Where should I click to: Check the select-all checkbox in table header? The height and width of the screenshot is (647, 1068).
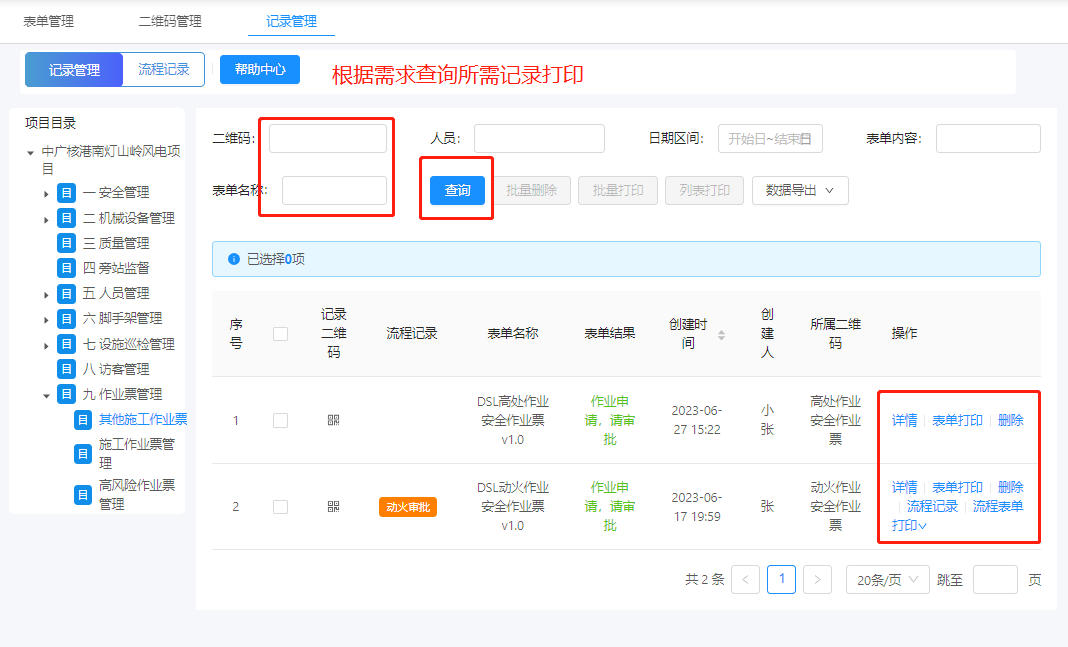(x=280, y=333)
